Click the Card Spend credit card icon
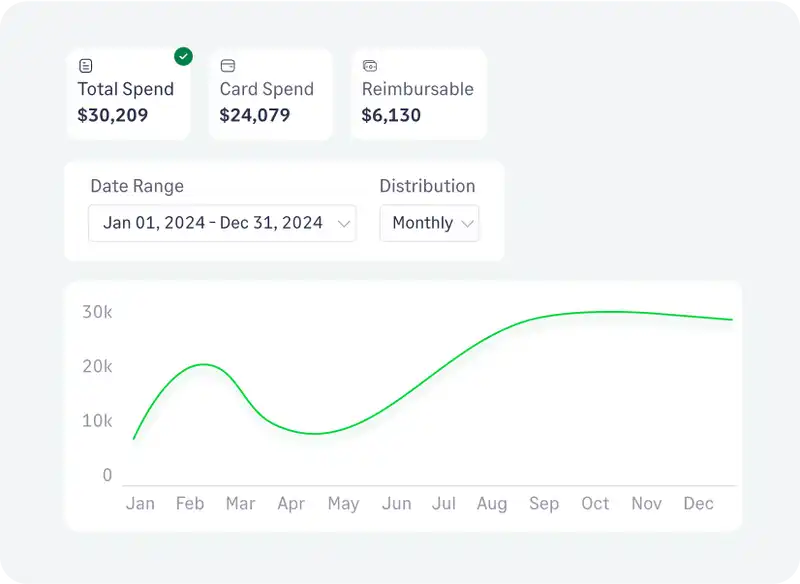 [227, 66]
